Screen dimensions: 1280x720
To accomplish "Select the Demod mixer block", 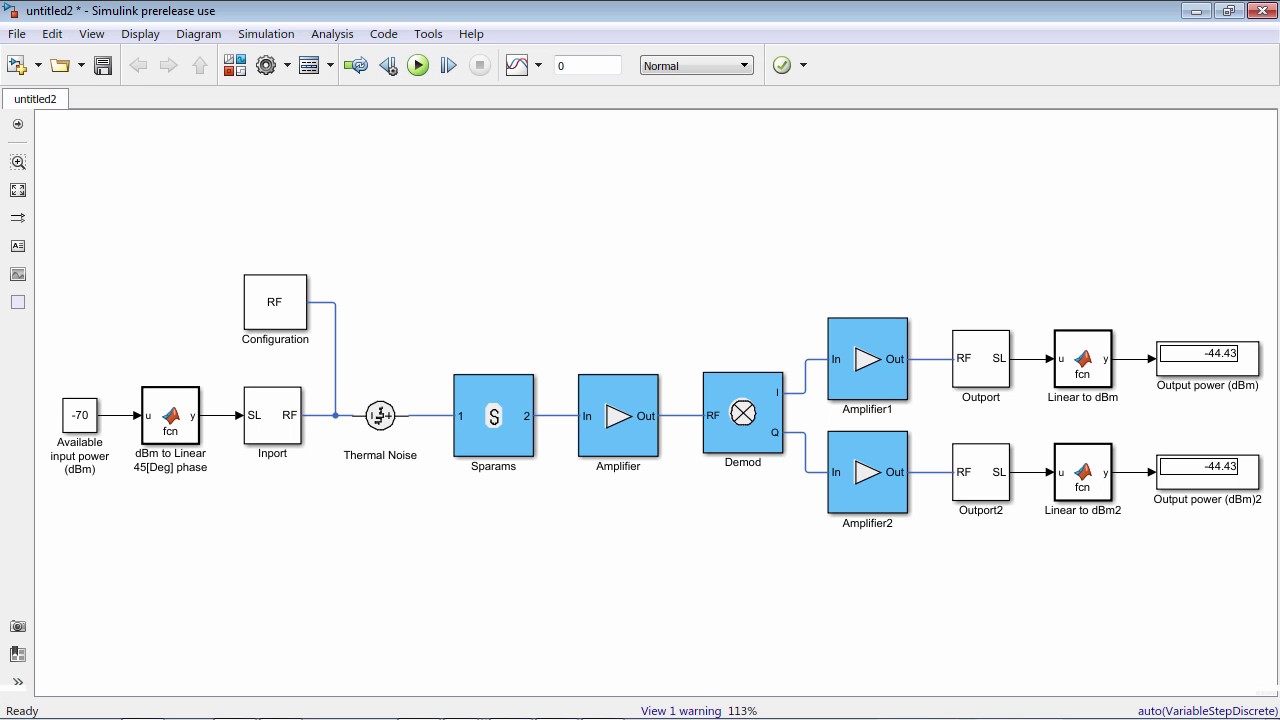I will (x=742, y=412).
